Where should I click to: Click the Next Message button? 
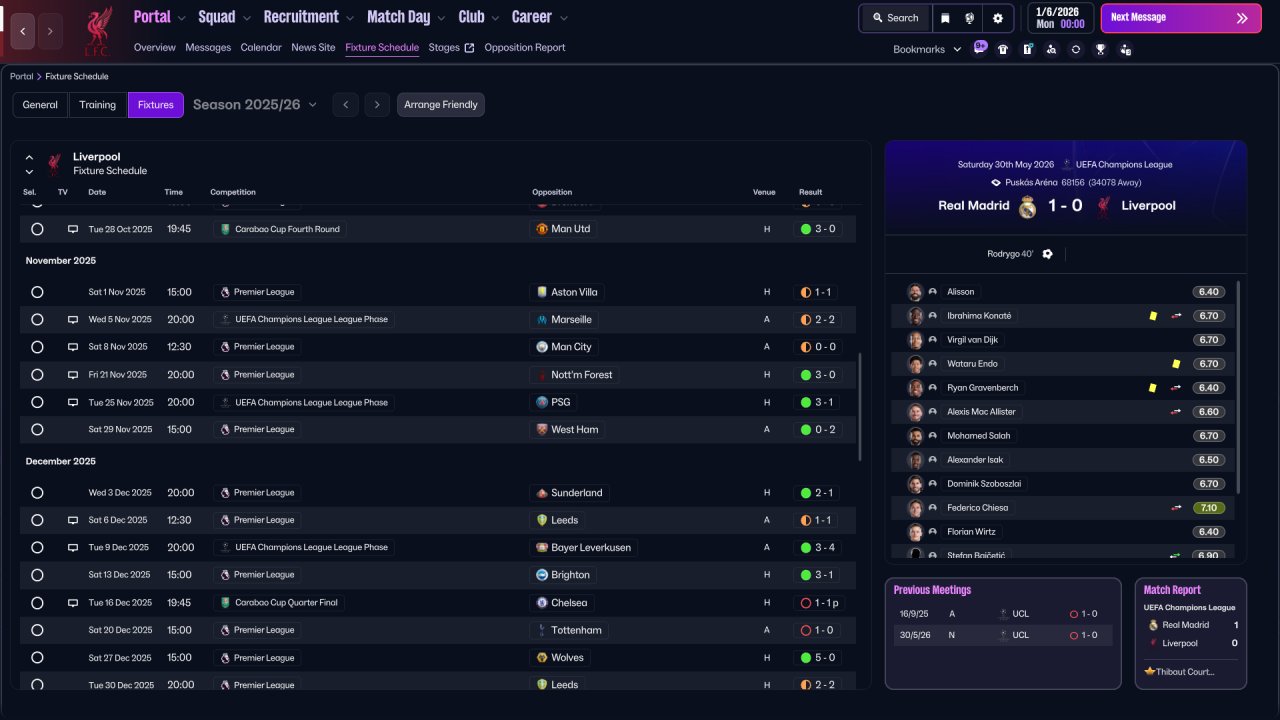pyautogui.click(x=1179, y=18)
